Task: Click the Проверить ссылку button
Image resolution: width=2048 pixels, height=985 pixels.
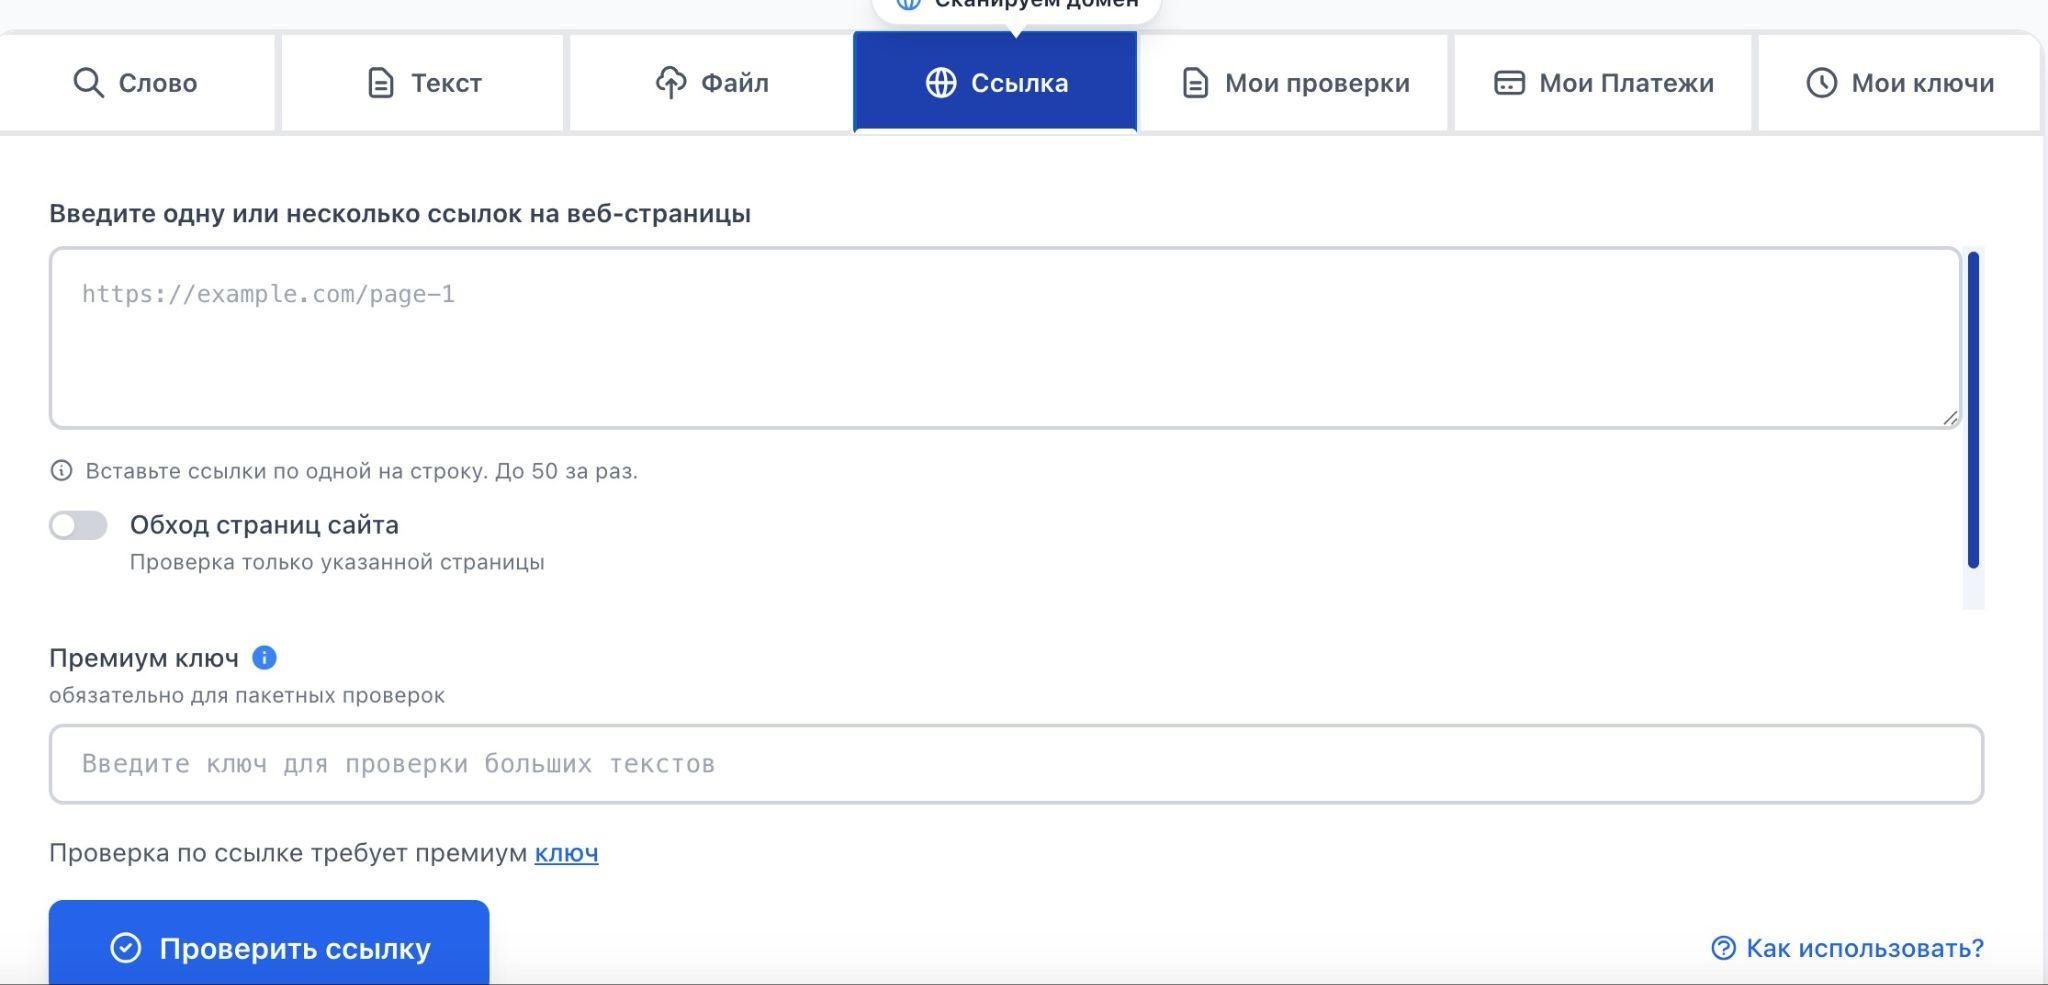Action: tap(269, 943)
